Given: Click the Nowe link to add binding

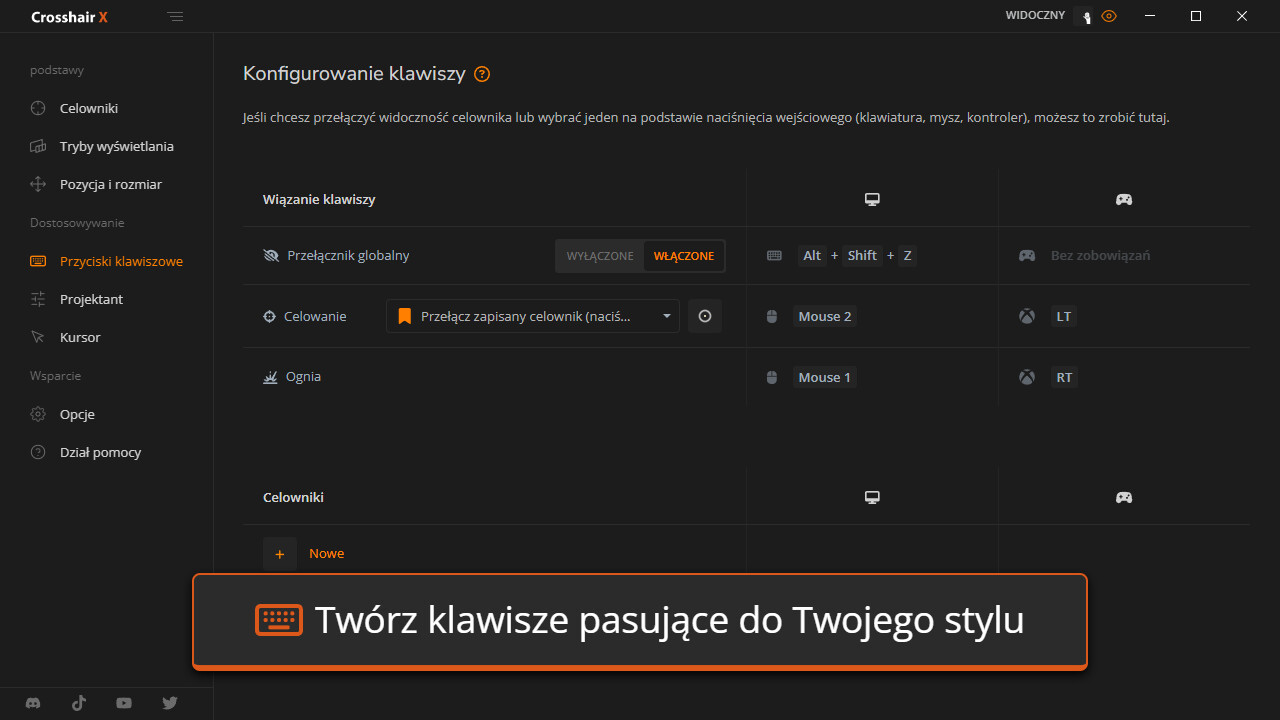Looking at the screenshot, I should 326,554.
